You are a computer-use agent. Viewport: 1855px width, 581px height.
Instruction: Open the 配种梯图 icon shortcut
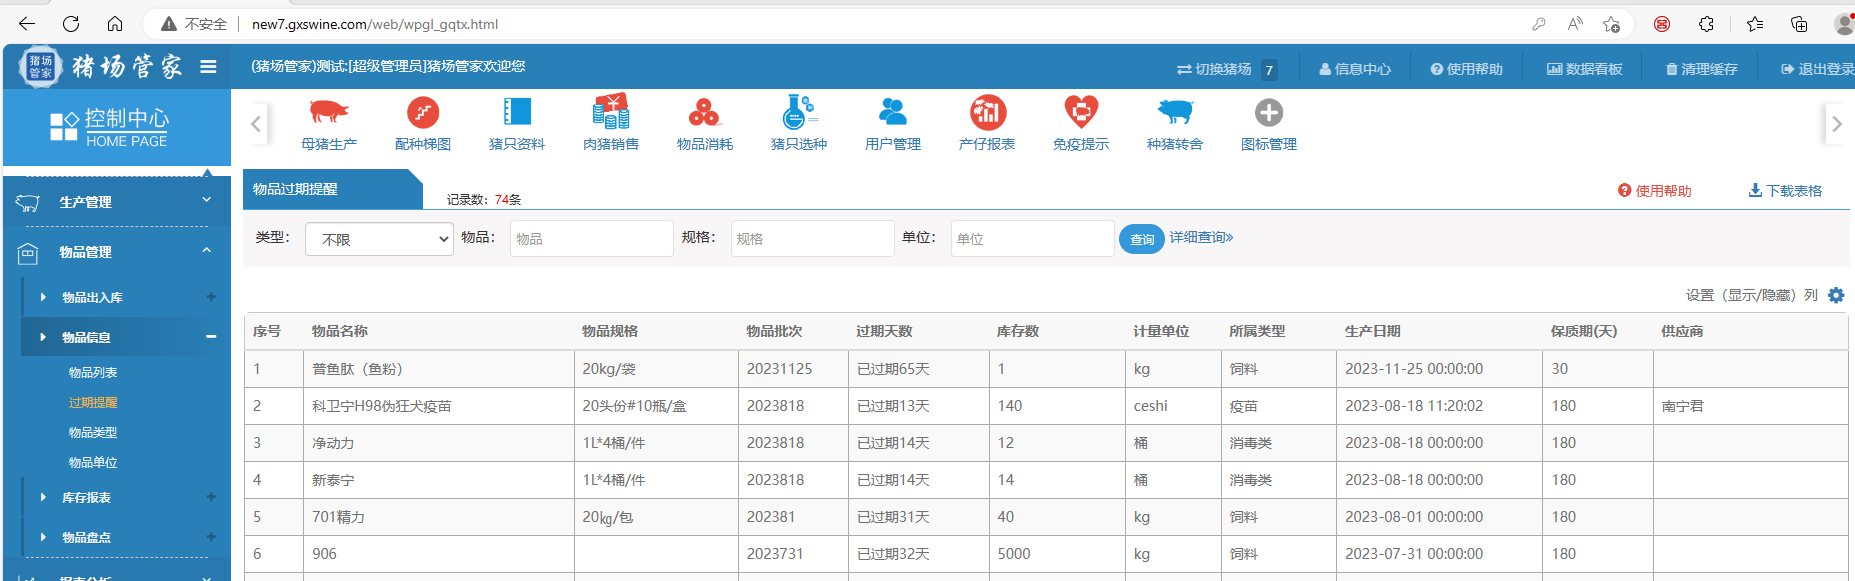pyautogui.click(x=422, y=113)
